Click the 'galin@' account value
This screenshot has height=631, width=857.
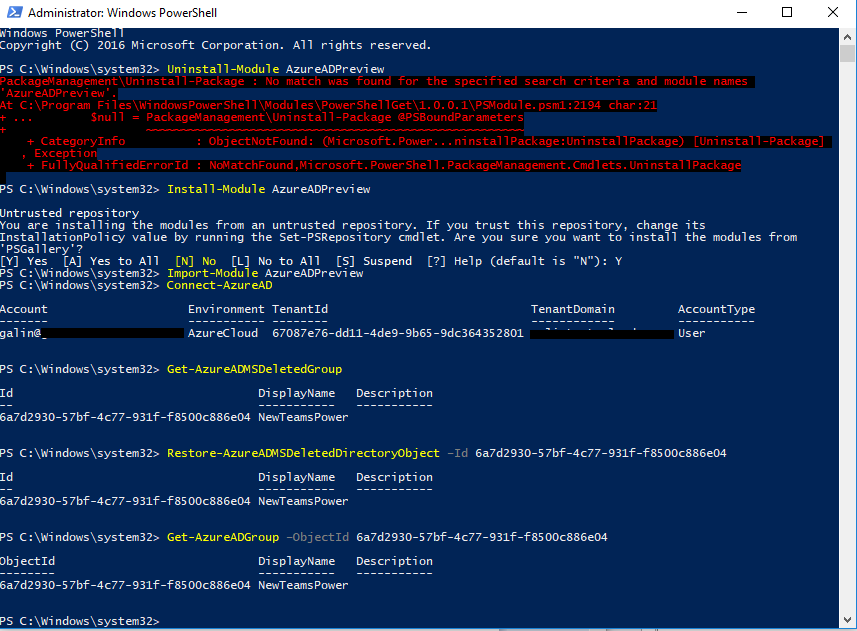click(21, 333)
